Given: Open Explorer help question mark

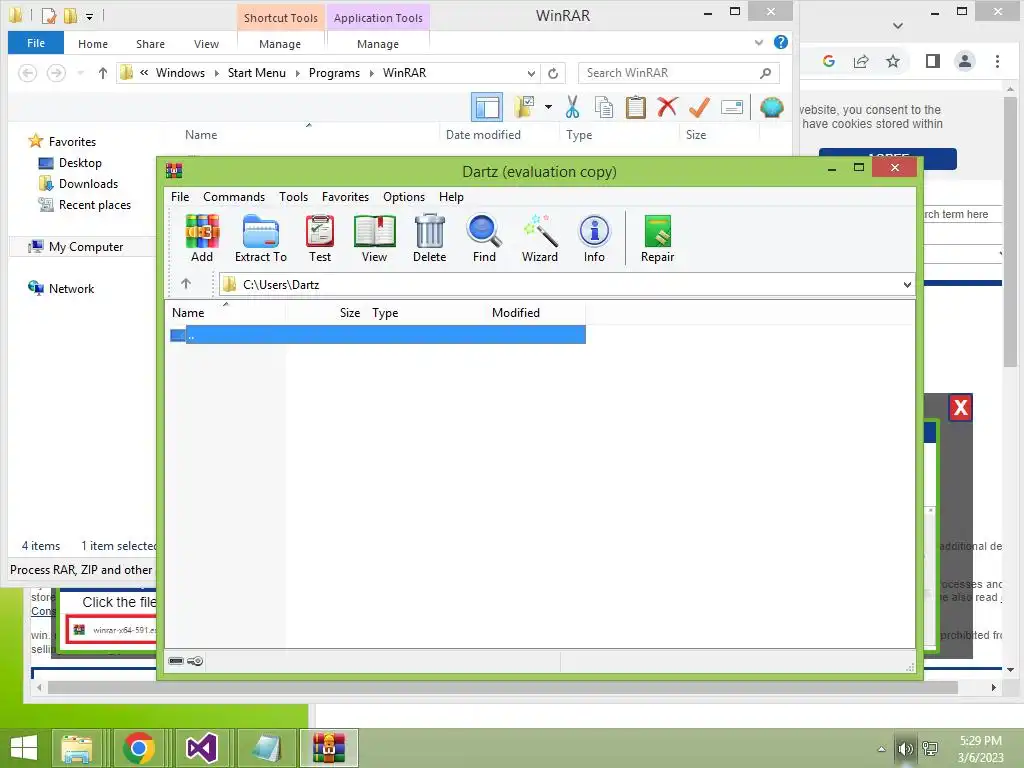Looking at the screenshot, I should coord(780,42).
